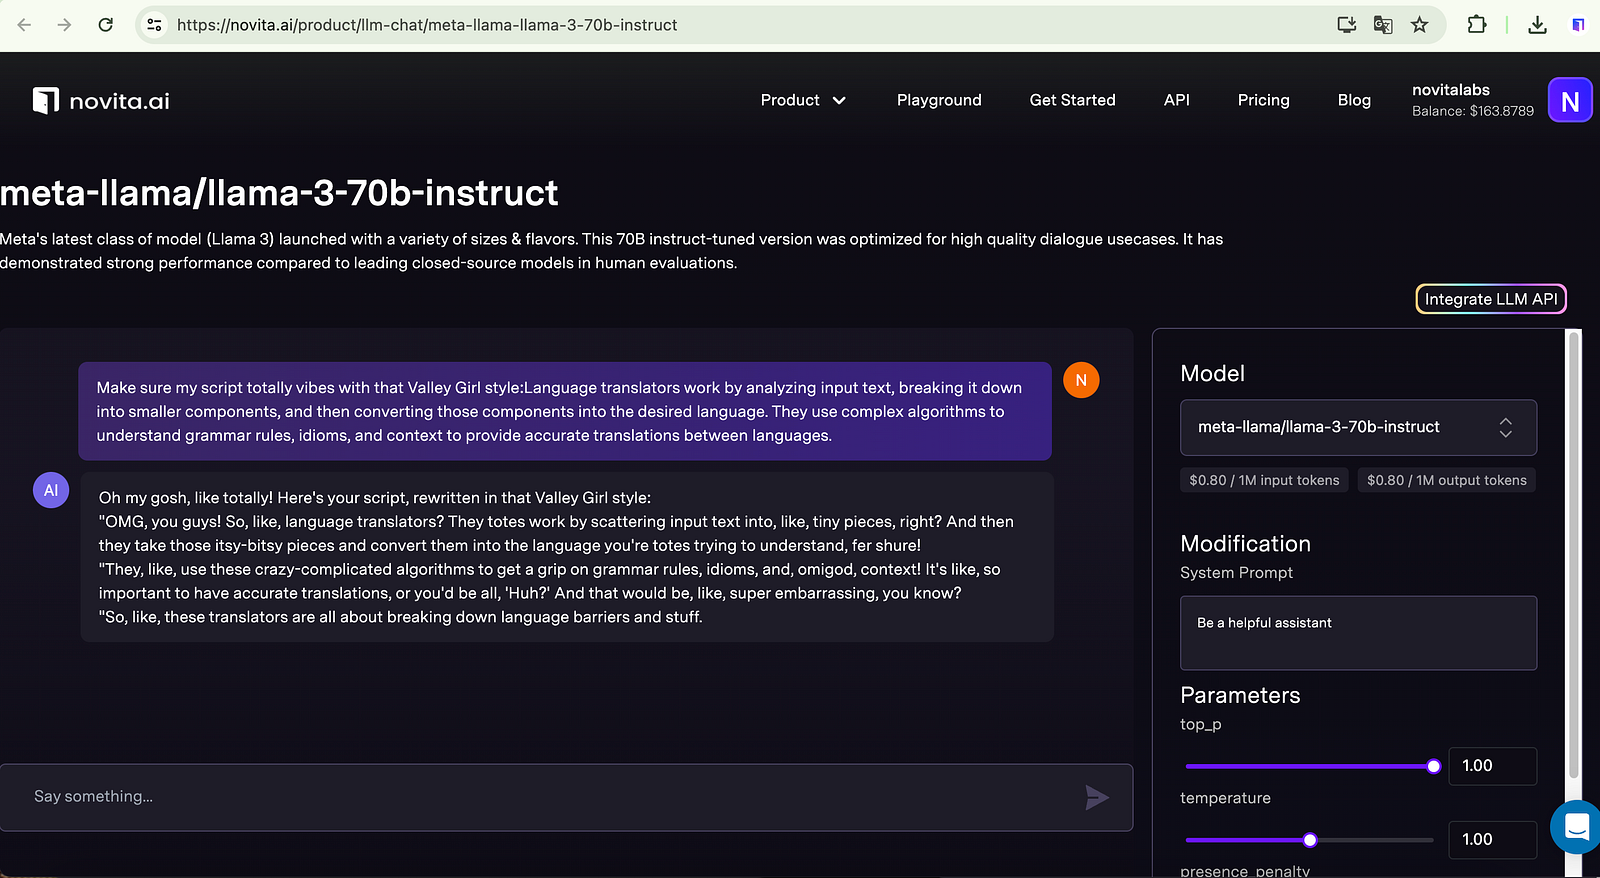Click the meta-llama/llama-3-70b-instruct page heading

[279, 193]
